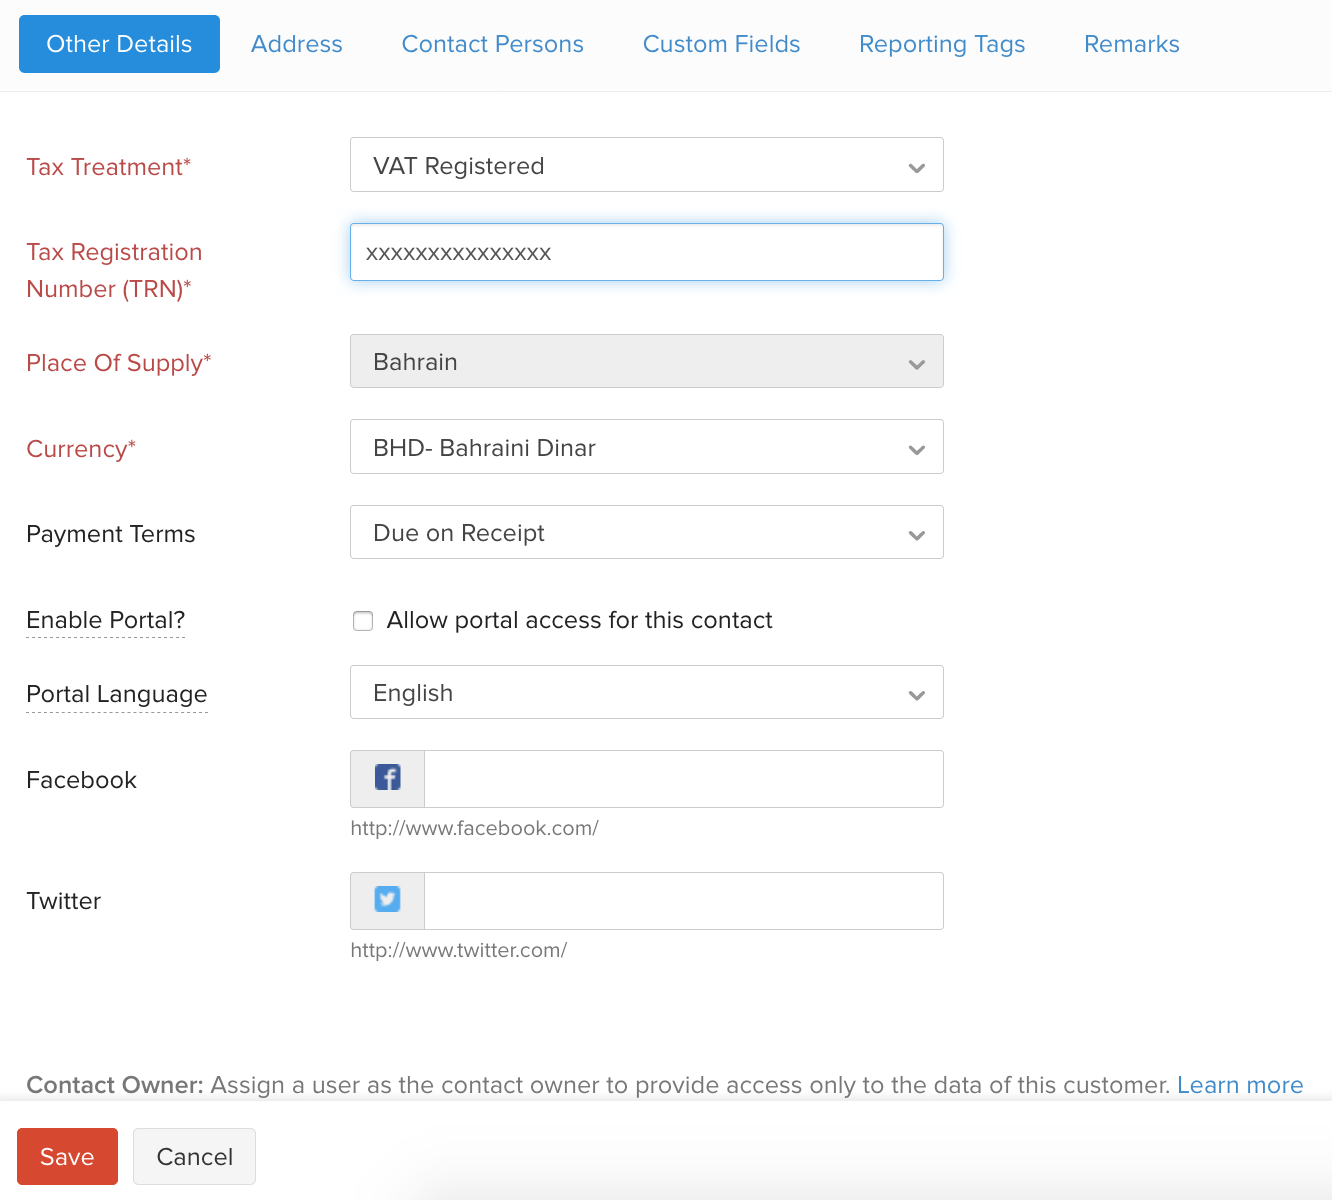The width and height of the screenshot is (1332, 1200).
Task: Save the contact details
Action: 67,1156
